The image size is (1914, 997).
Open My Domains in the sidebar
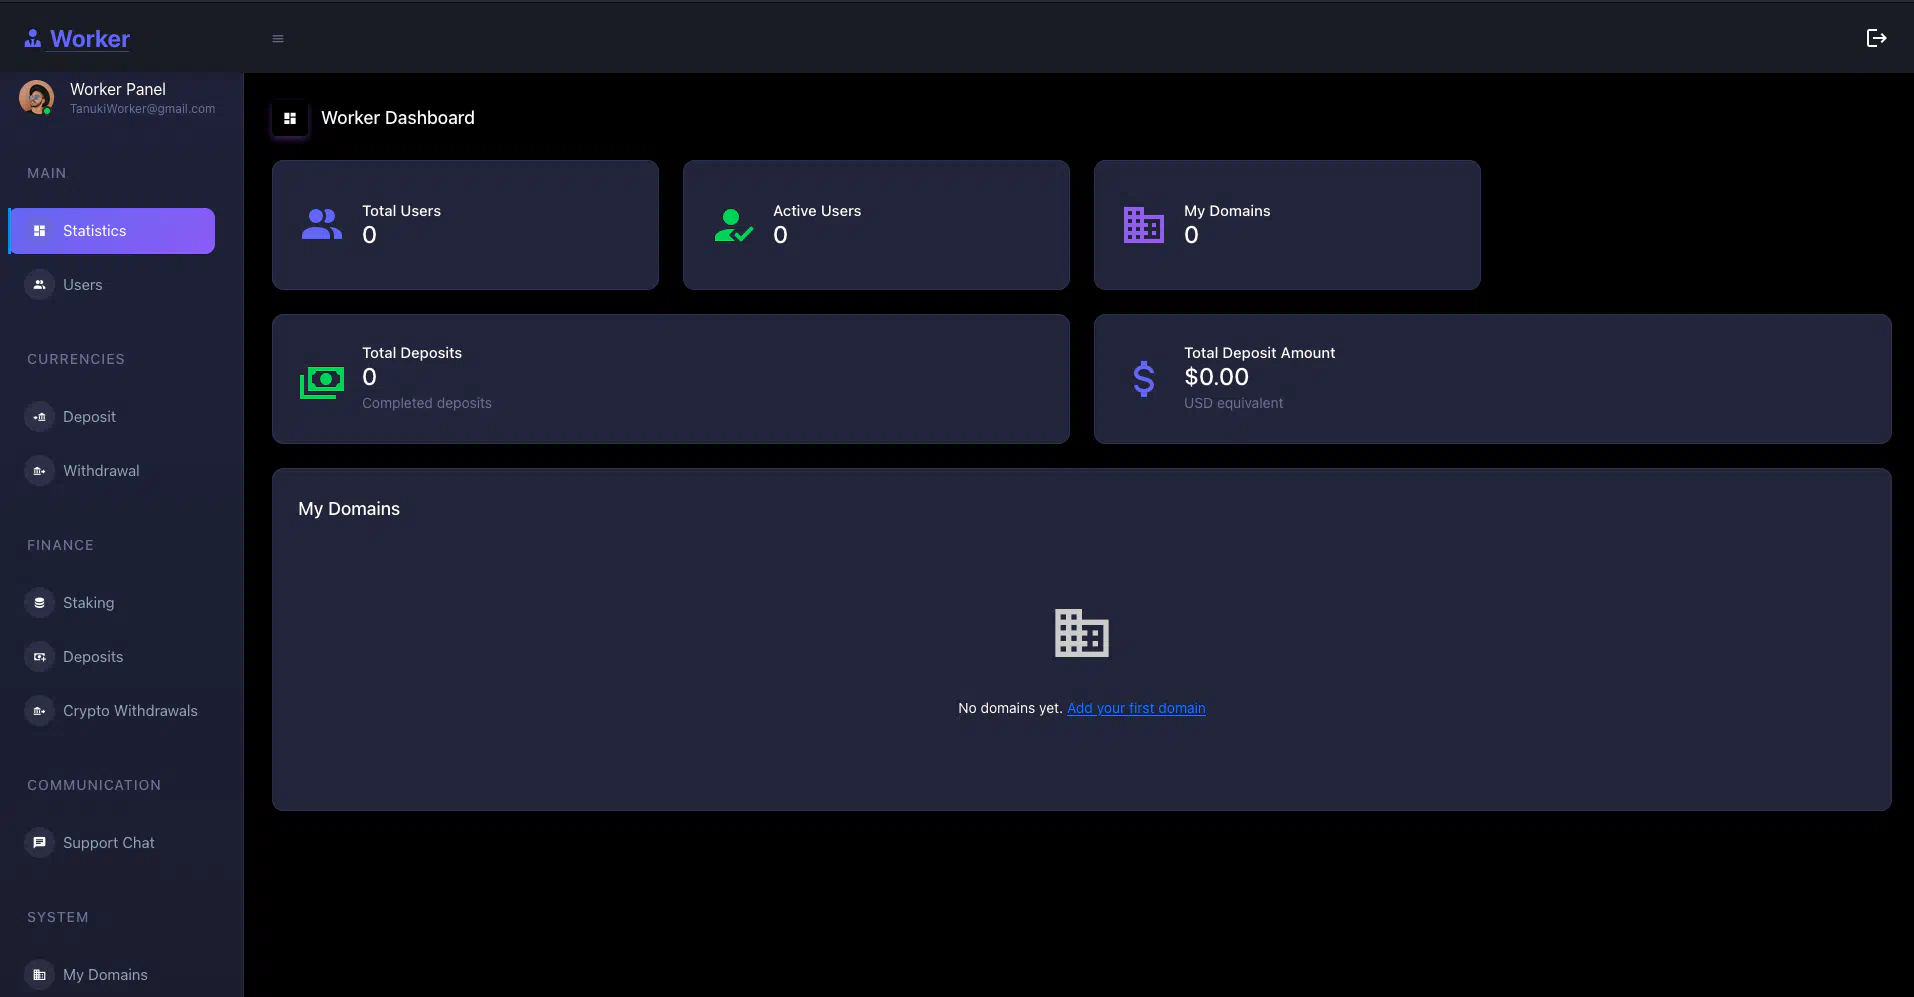pos(104,975)
